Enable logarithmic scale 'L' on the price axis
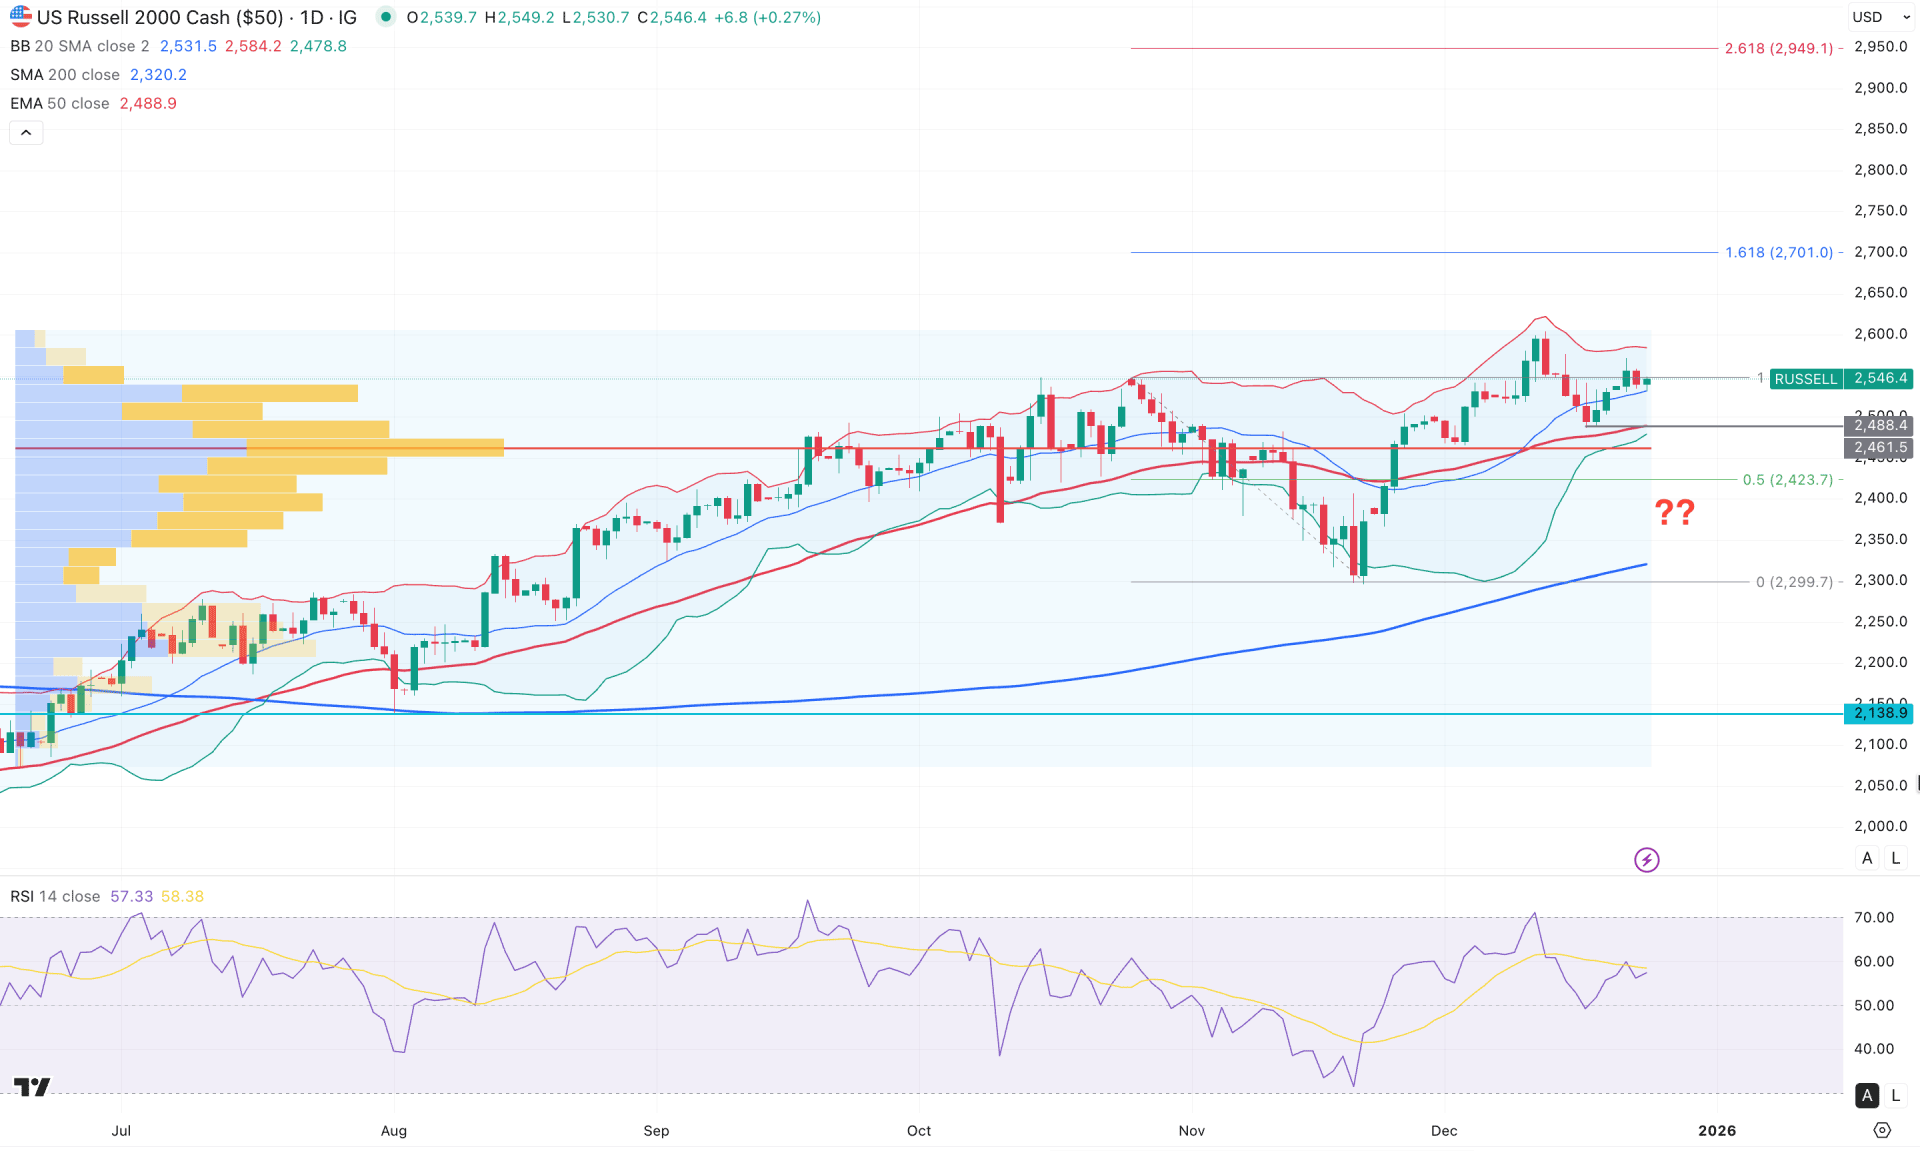Screen dimensions: 1920x1151 [1896, 858]
